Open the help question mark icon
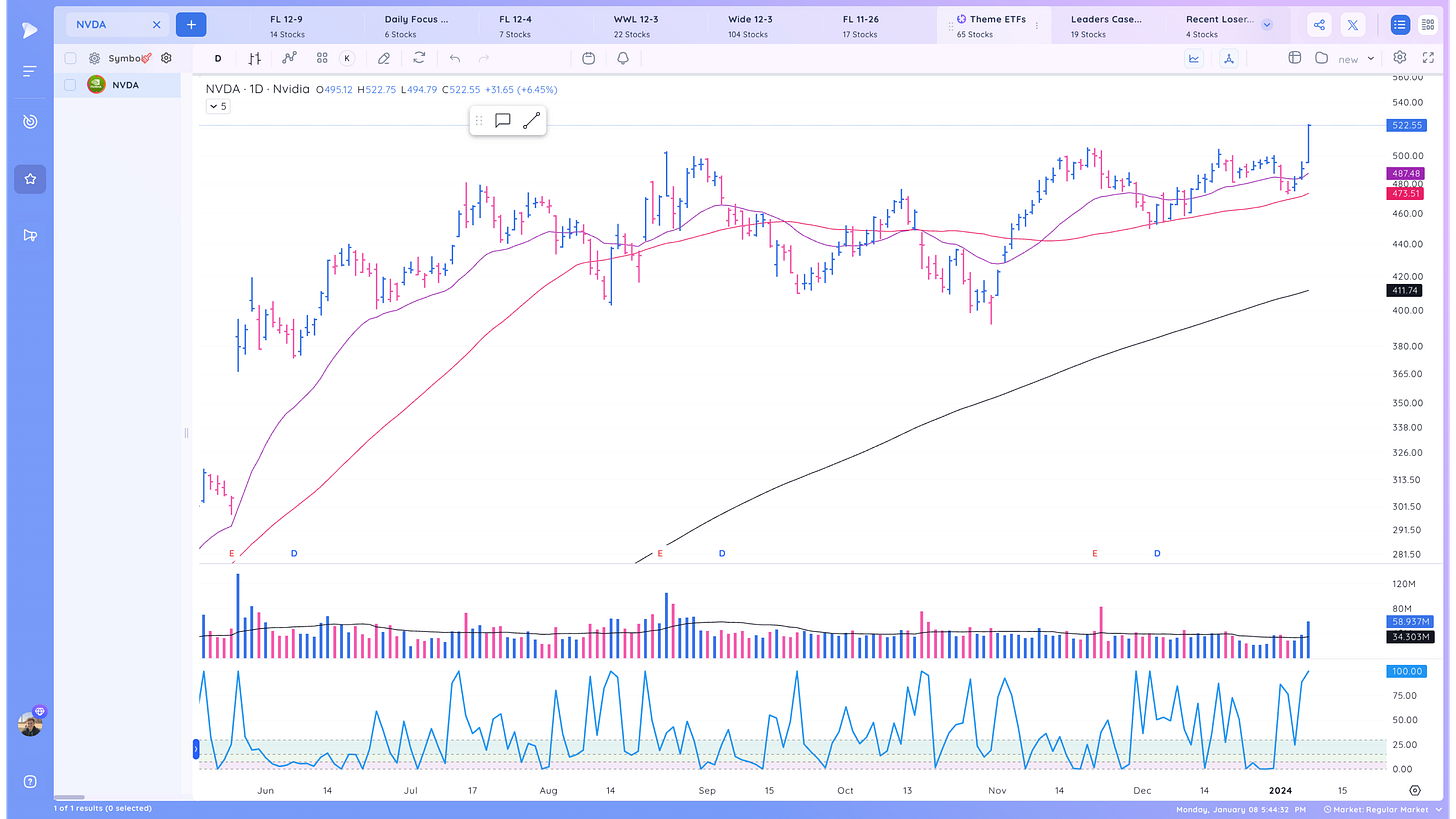Viewport: 1456px width, 819px height. pyautogui.click(x=29, y=781)
